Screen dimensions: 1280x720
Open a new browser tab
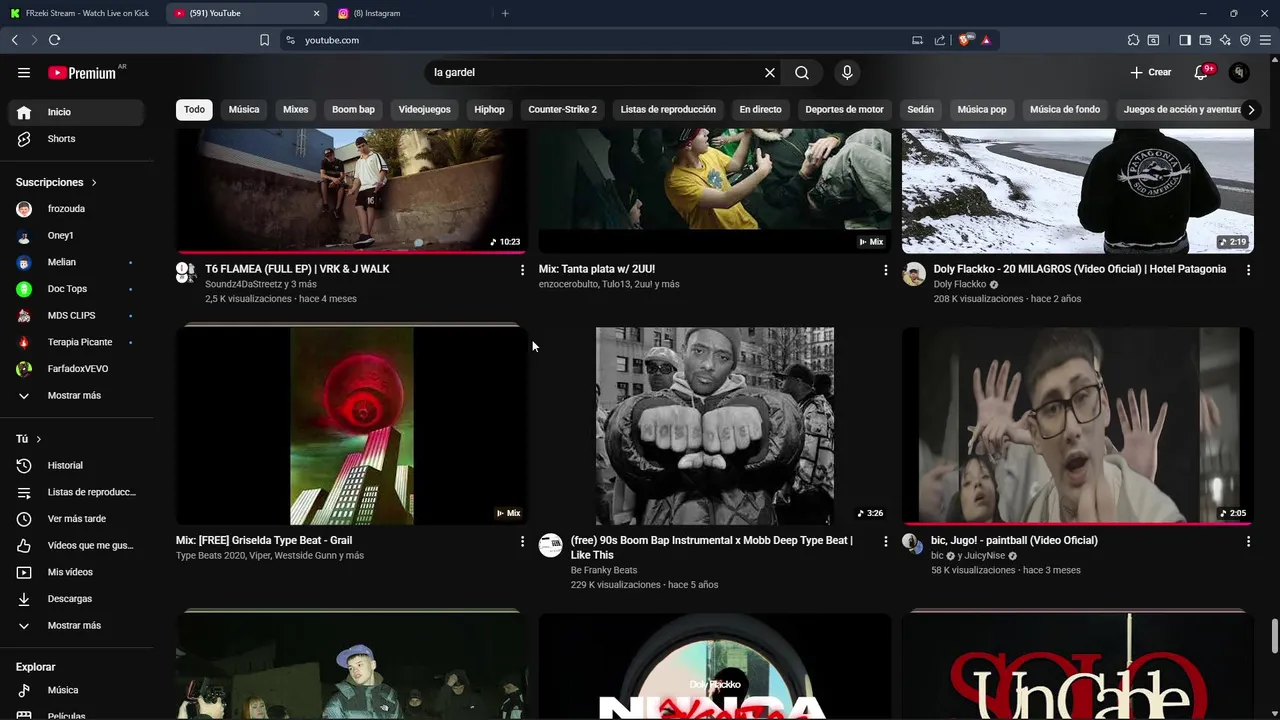505,13
